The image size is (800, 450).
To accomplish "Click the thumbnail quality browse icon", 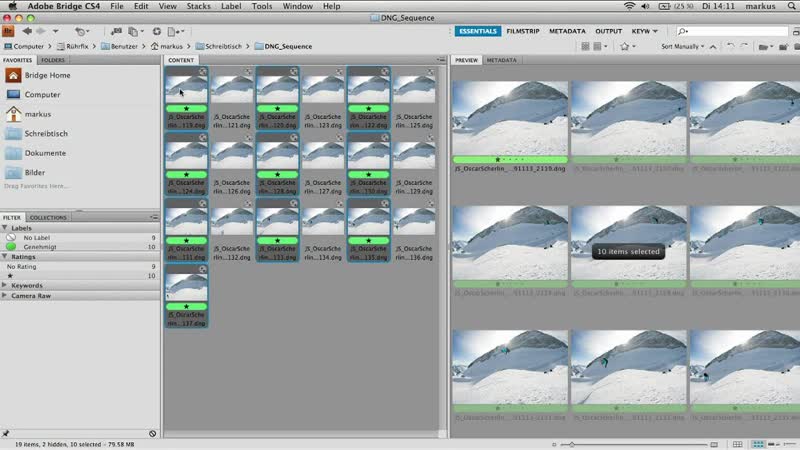I will (585, 46).
